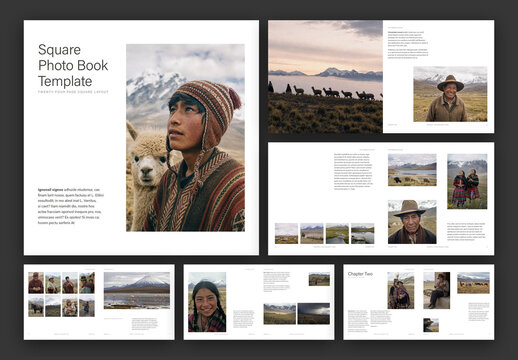This screenshot has width=518, height=360.
Task: Select the seated man photo in Chapter Two spread
Action: [x=437, y=290]
